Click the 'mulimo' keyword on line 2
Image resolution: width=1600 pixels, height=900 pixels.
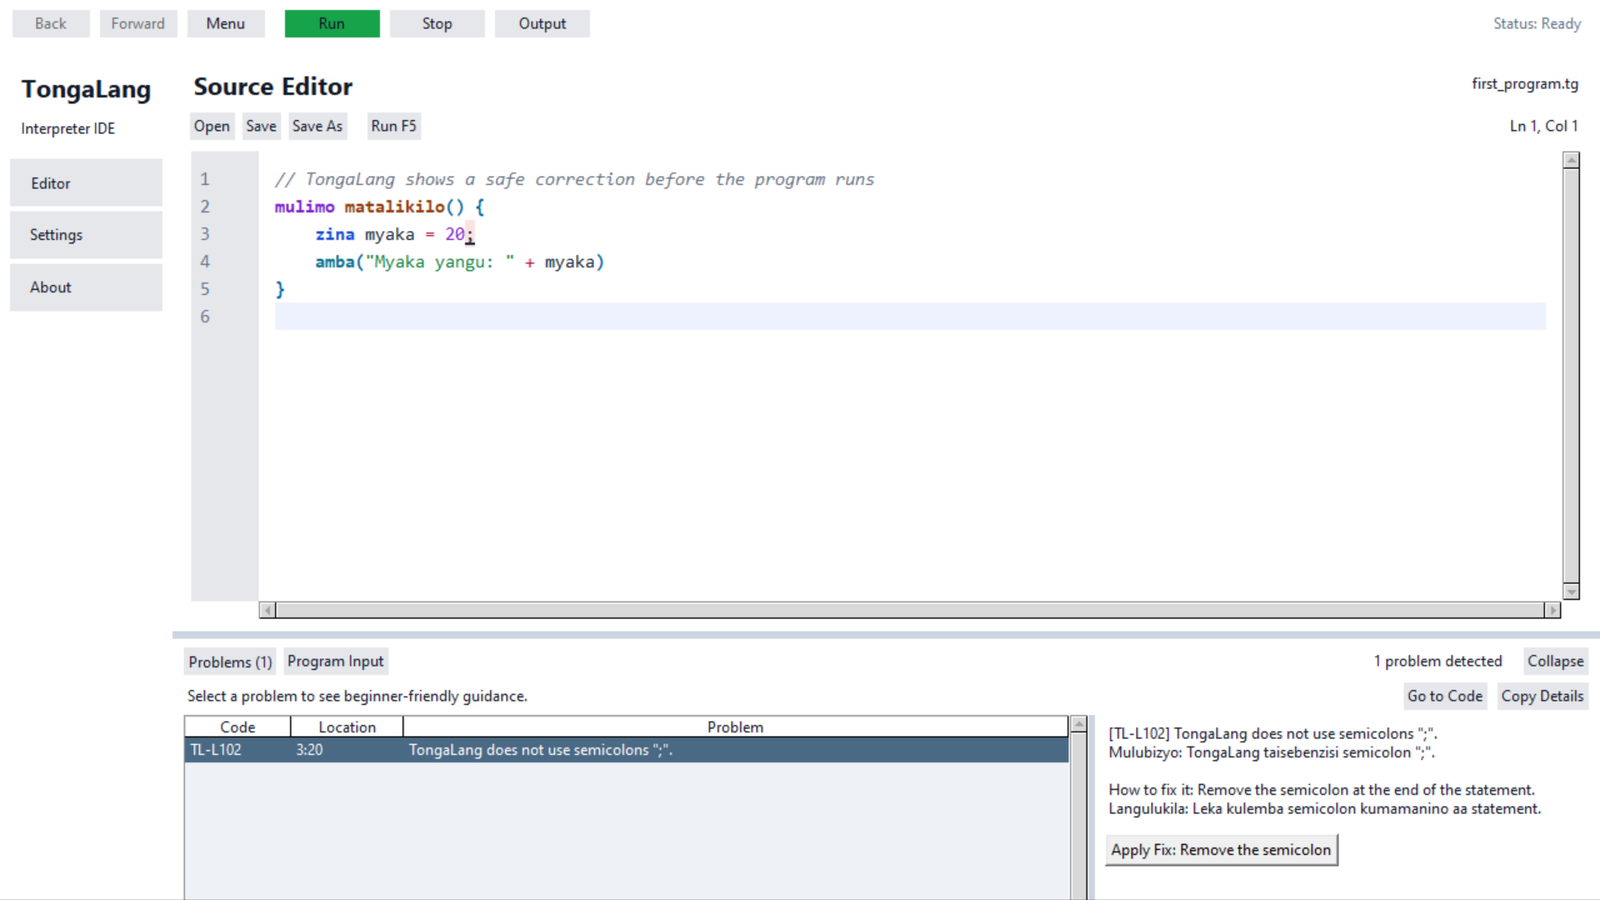pos(305,207)
